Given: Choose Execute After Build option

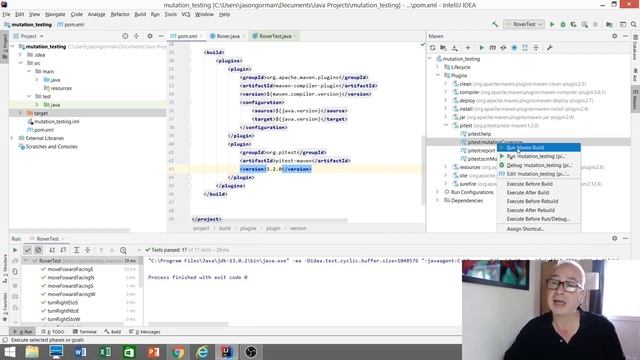Looking at the screenshot, I should coord(538,193).
